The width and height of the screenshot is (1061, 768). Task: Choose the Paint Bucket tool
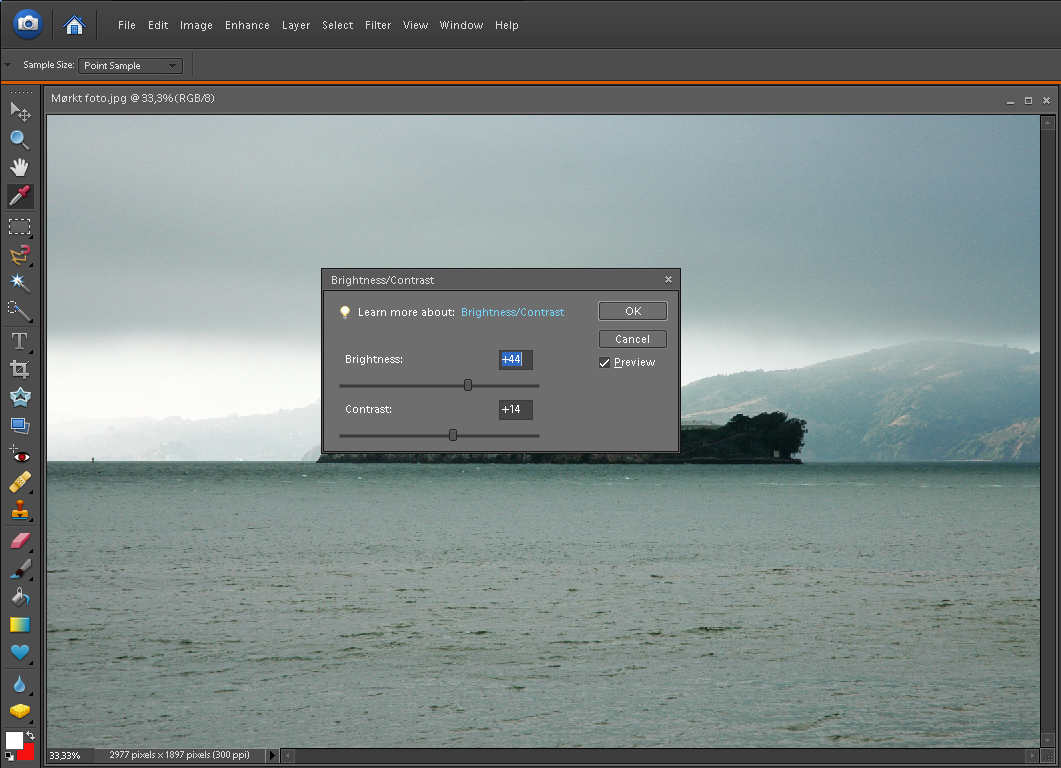pyautogui.click(x=19, y=597)
